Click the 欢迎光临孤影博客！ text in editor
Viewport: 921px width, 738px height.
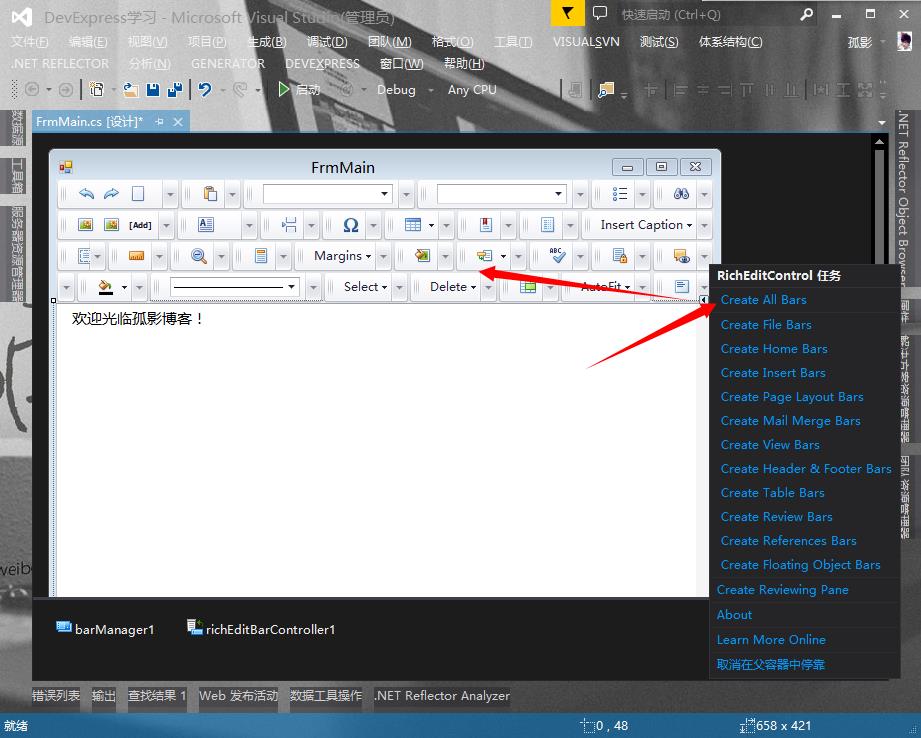138,318
